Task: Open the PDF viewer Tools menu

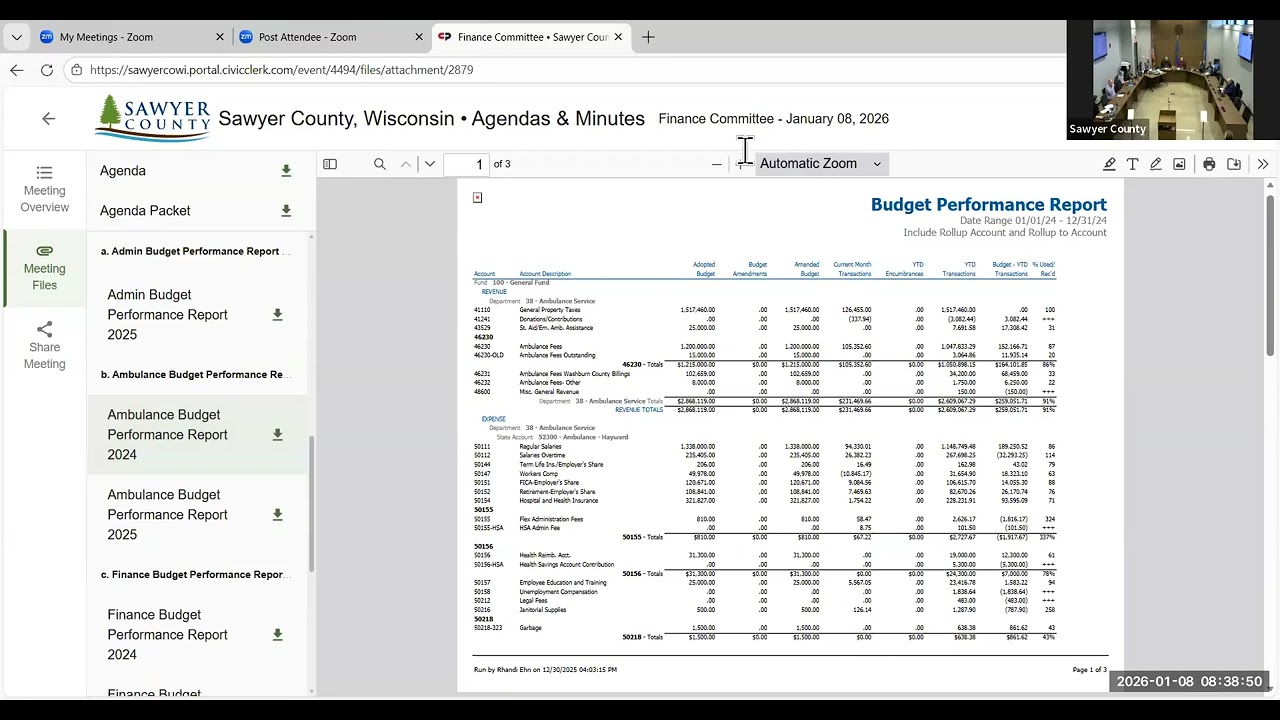Action: coord(1263,164)
